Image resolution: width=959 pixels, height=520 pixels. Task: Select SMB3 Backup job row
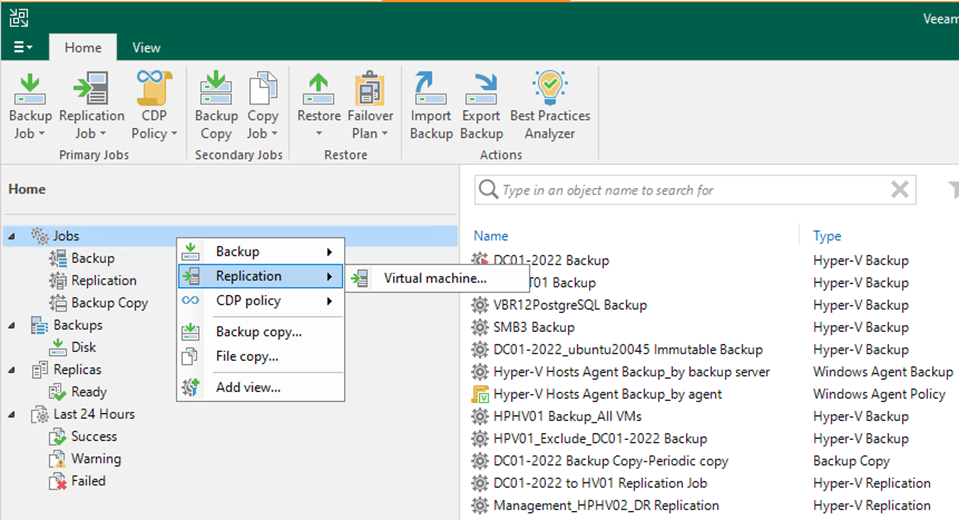coord(534,327)
